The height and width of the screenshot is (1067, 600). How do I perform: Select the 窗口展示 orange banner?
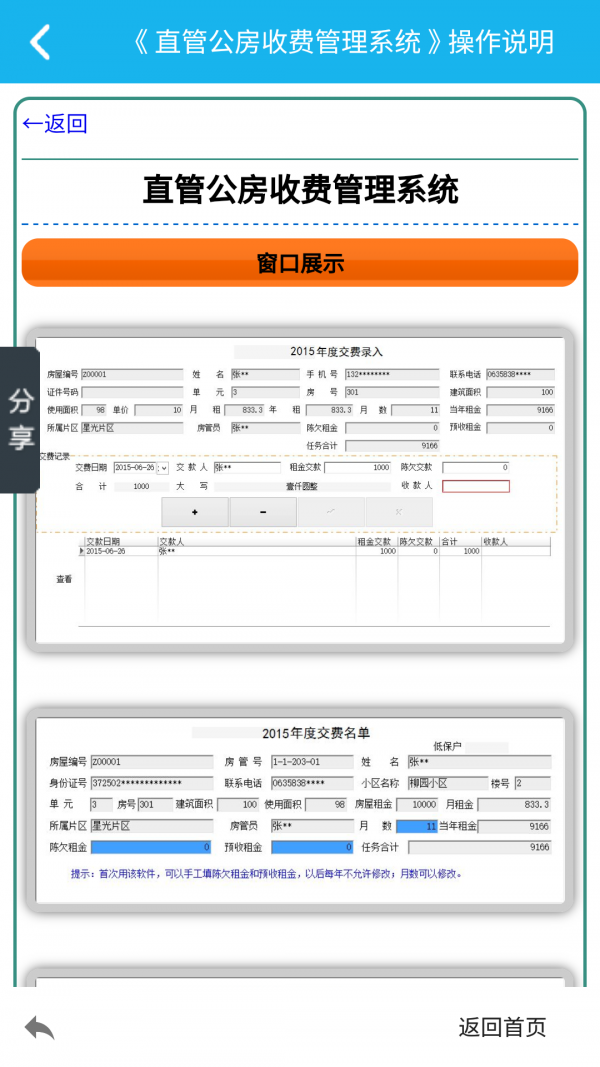(300, 262)
